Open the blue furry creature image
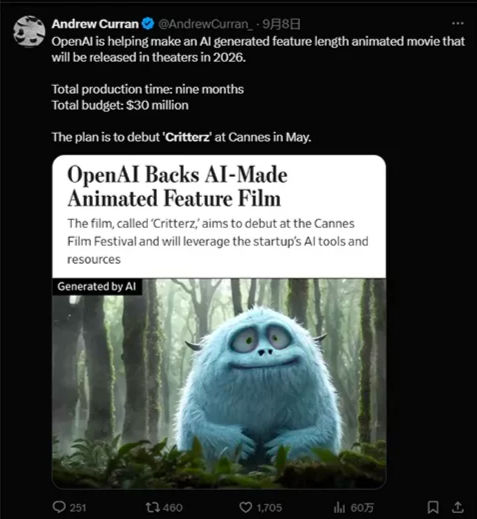The height and width of the screenshot is (519, 477). (x=219, y=383)
